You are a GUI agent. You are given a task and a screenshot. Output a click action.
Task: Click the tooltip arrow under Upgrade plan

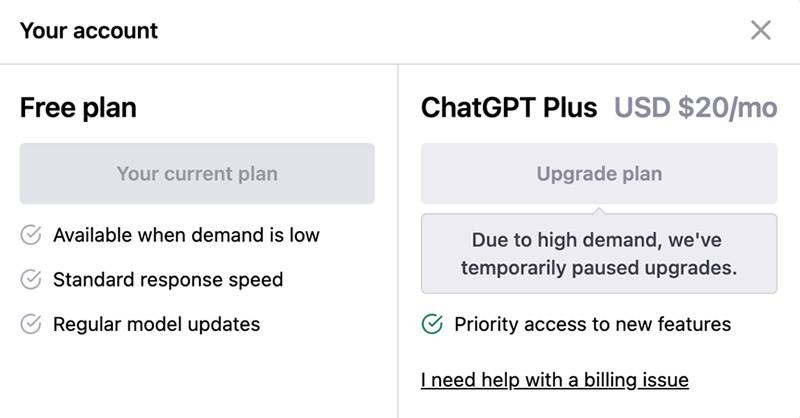pos(599,210)
